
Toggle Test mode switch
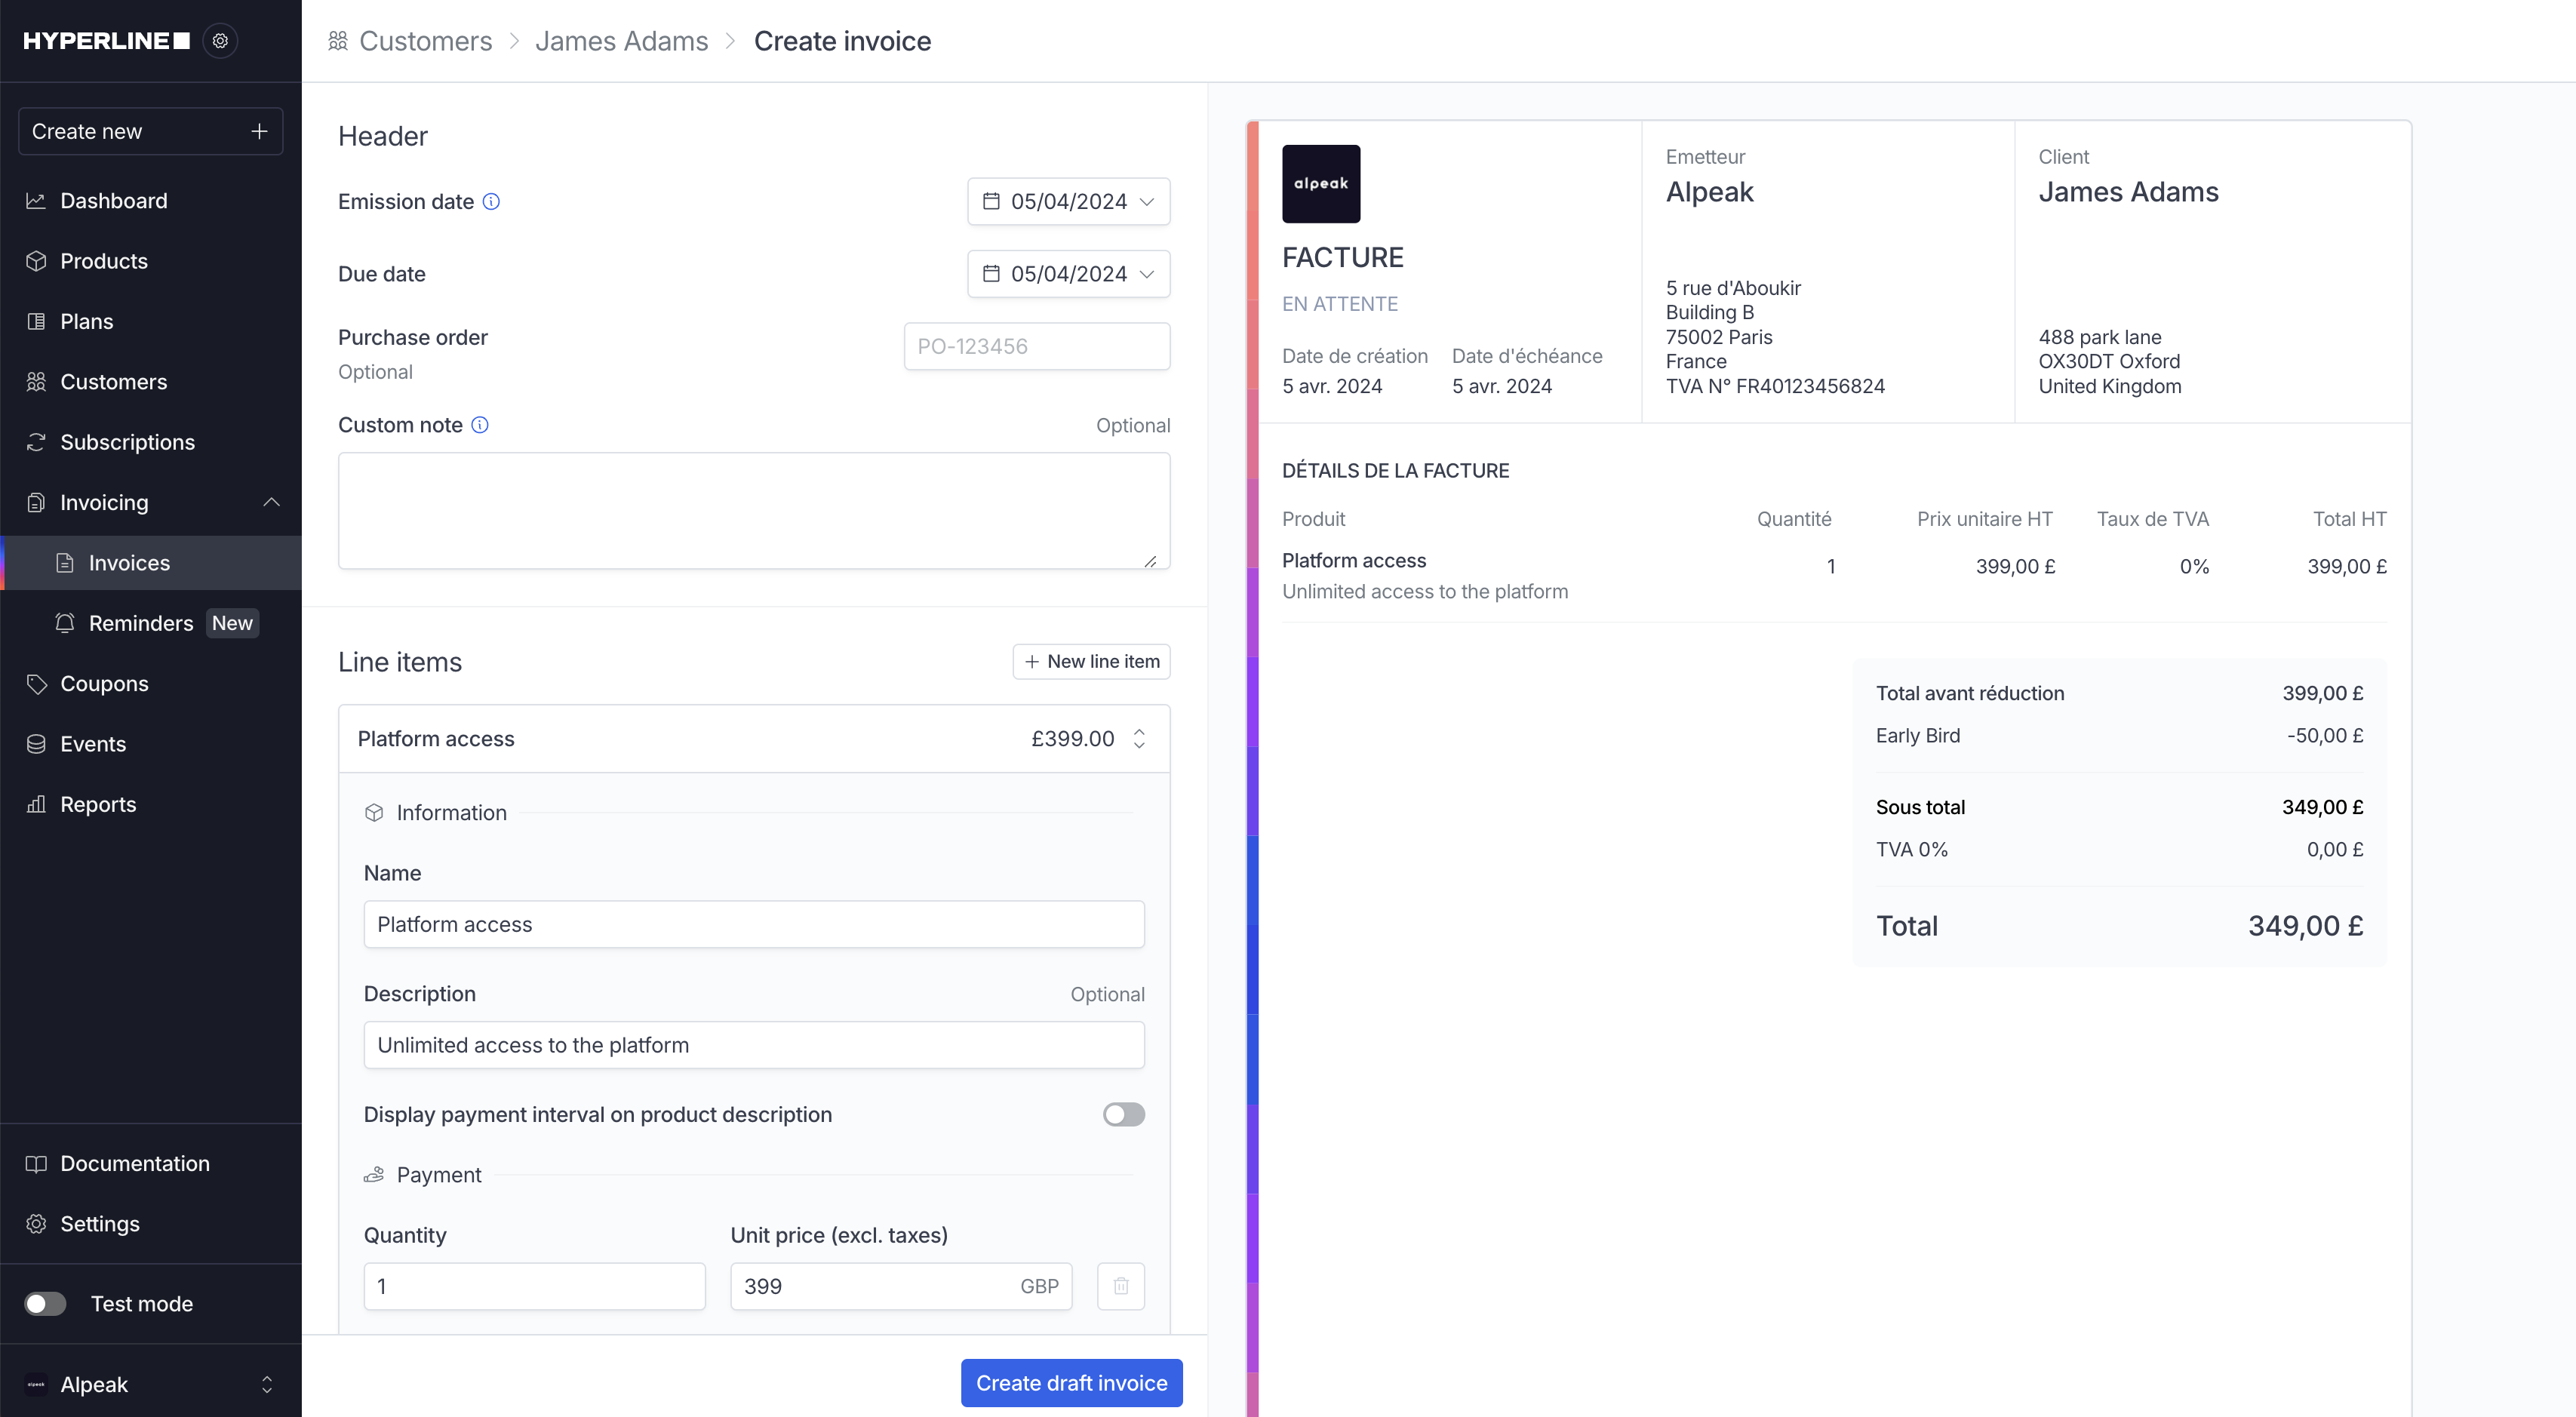click(x=46, y=1303)
